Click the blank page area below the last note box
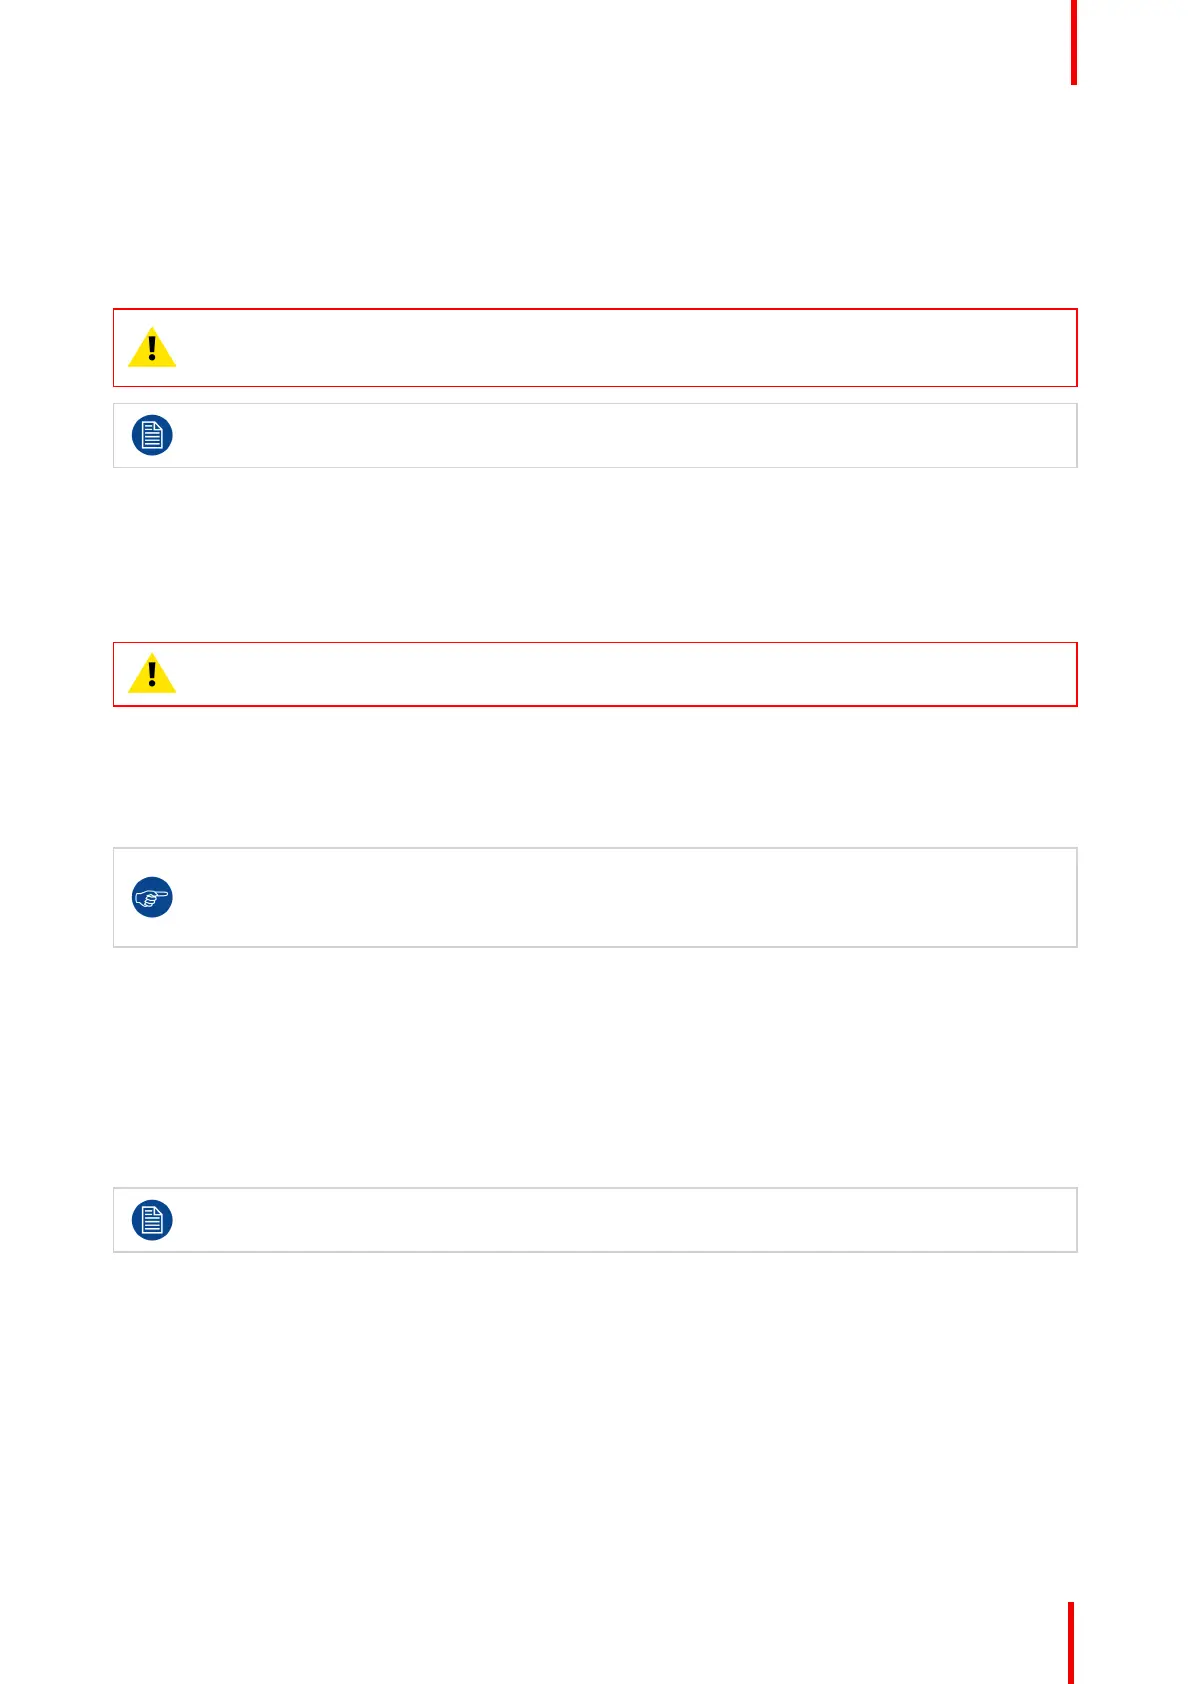1191x1684 pixels. pyautogui.click(x=595, y=1420)
